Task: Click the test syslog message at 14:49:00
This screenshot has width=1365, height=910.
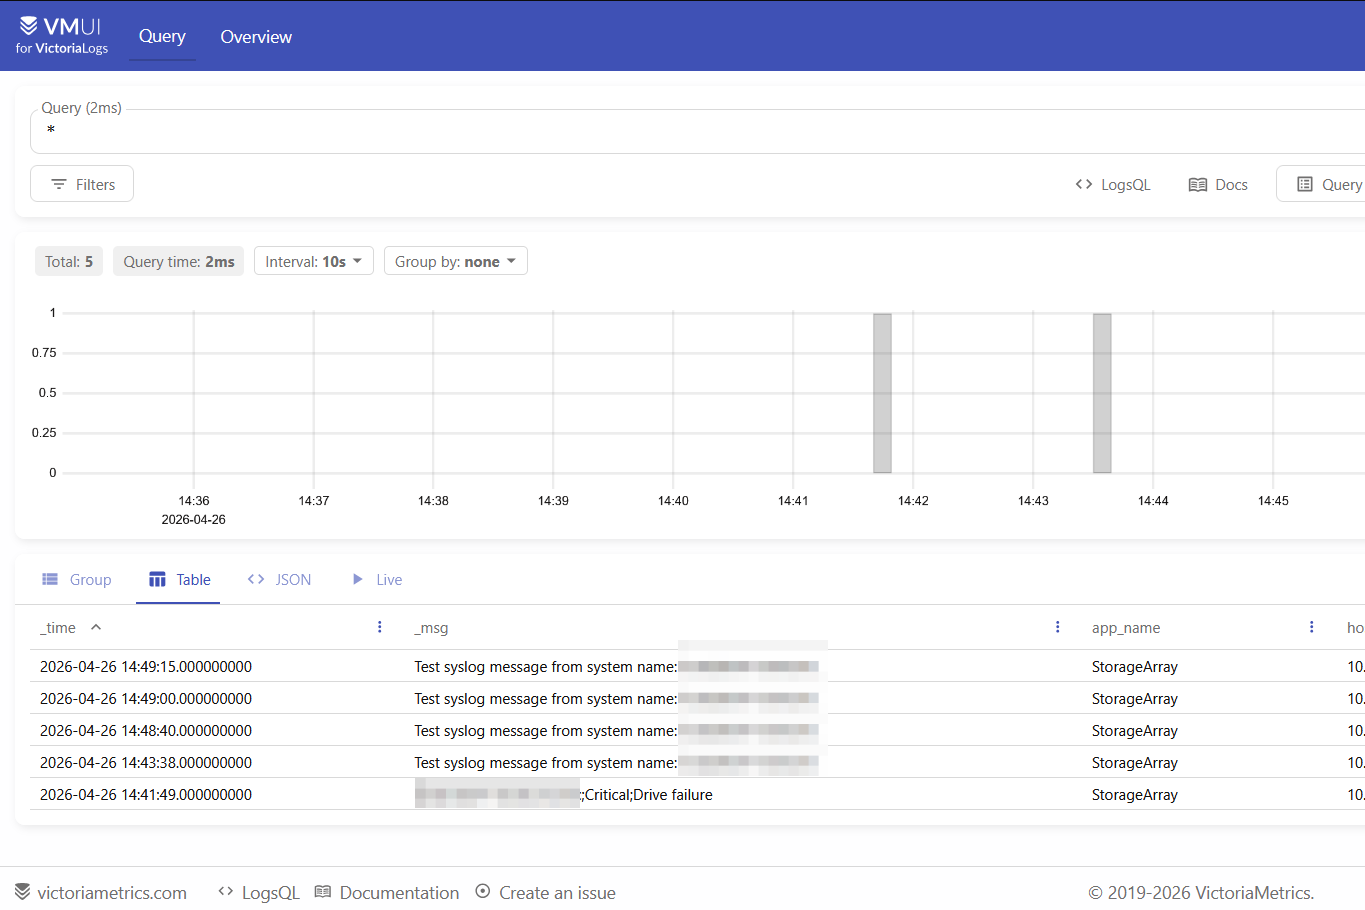Action: pyautogui.click(x=546, y=699)
